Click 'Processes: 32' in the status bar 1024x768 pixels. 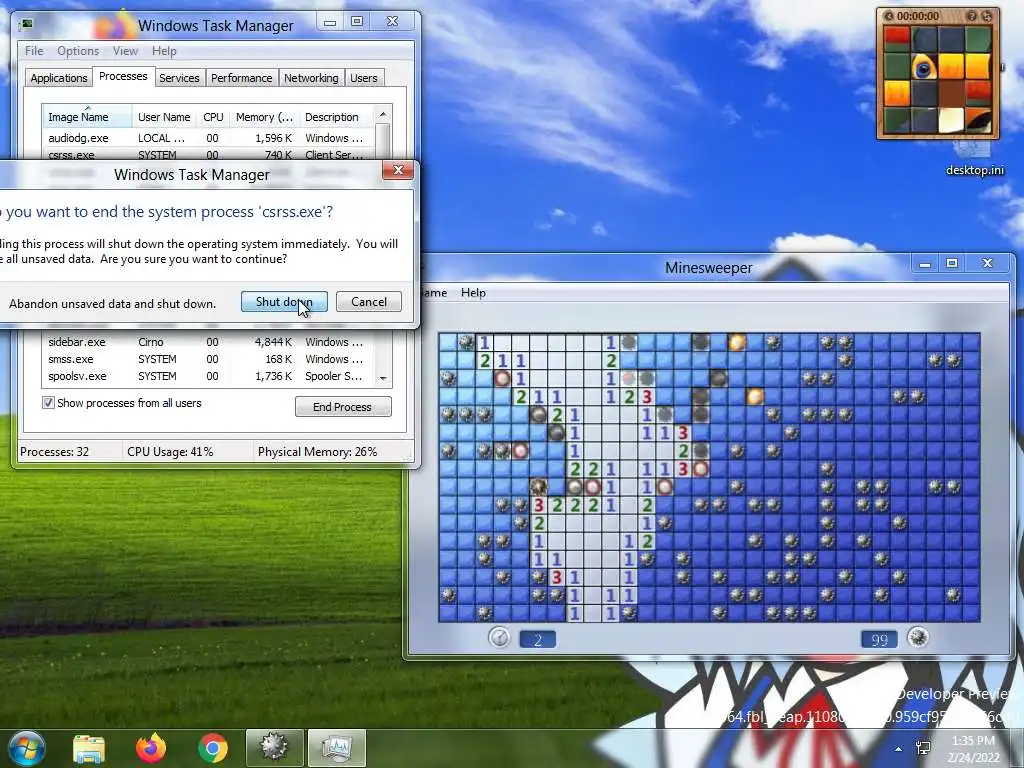tap(54, 451)
